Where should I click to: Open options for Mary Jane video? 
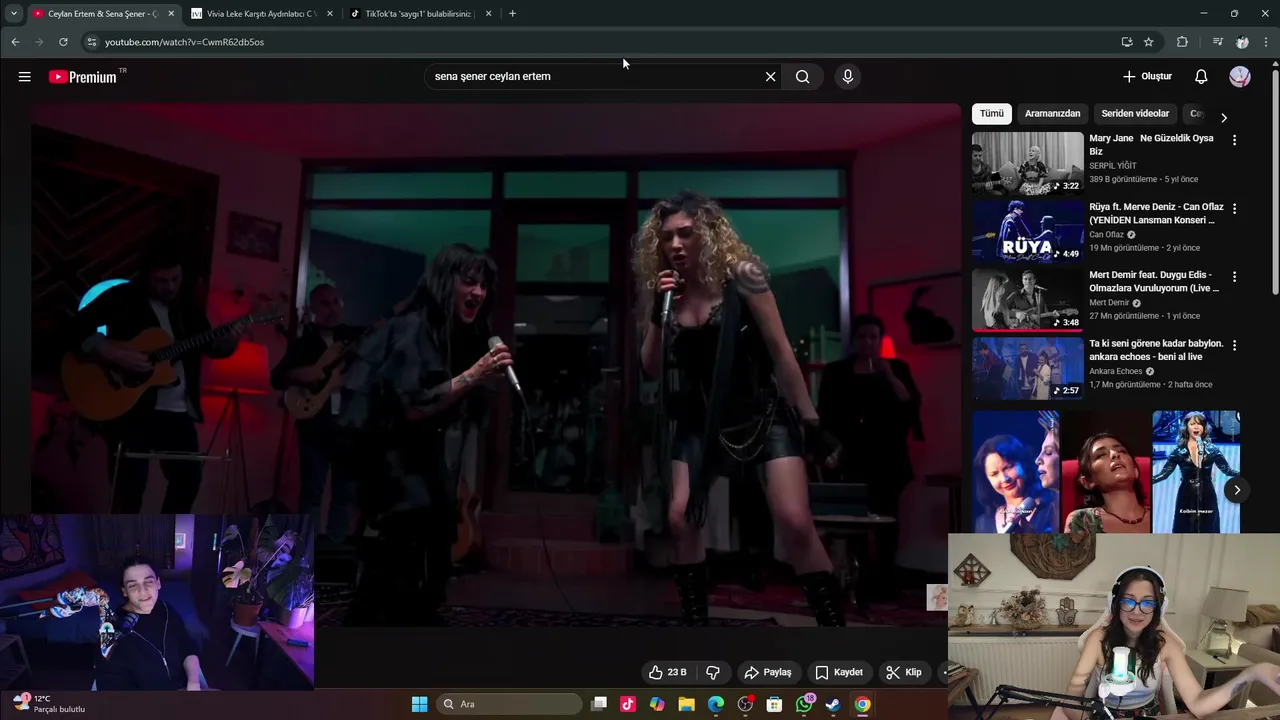point(1234,140)
